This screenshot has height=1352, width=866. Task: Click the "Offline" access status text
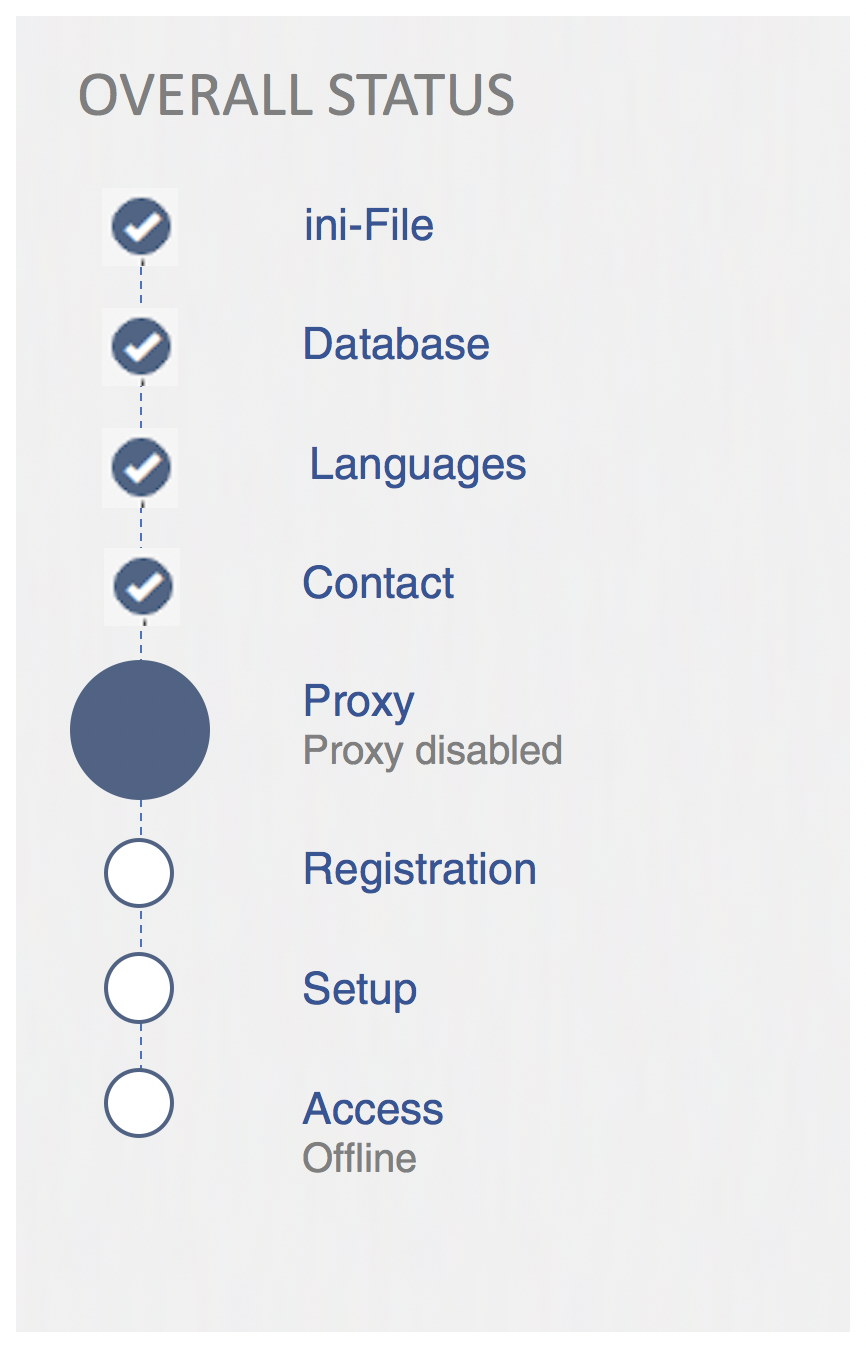coord(359,1158)
